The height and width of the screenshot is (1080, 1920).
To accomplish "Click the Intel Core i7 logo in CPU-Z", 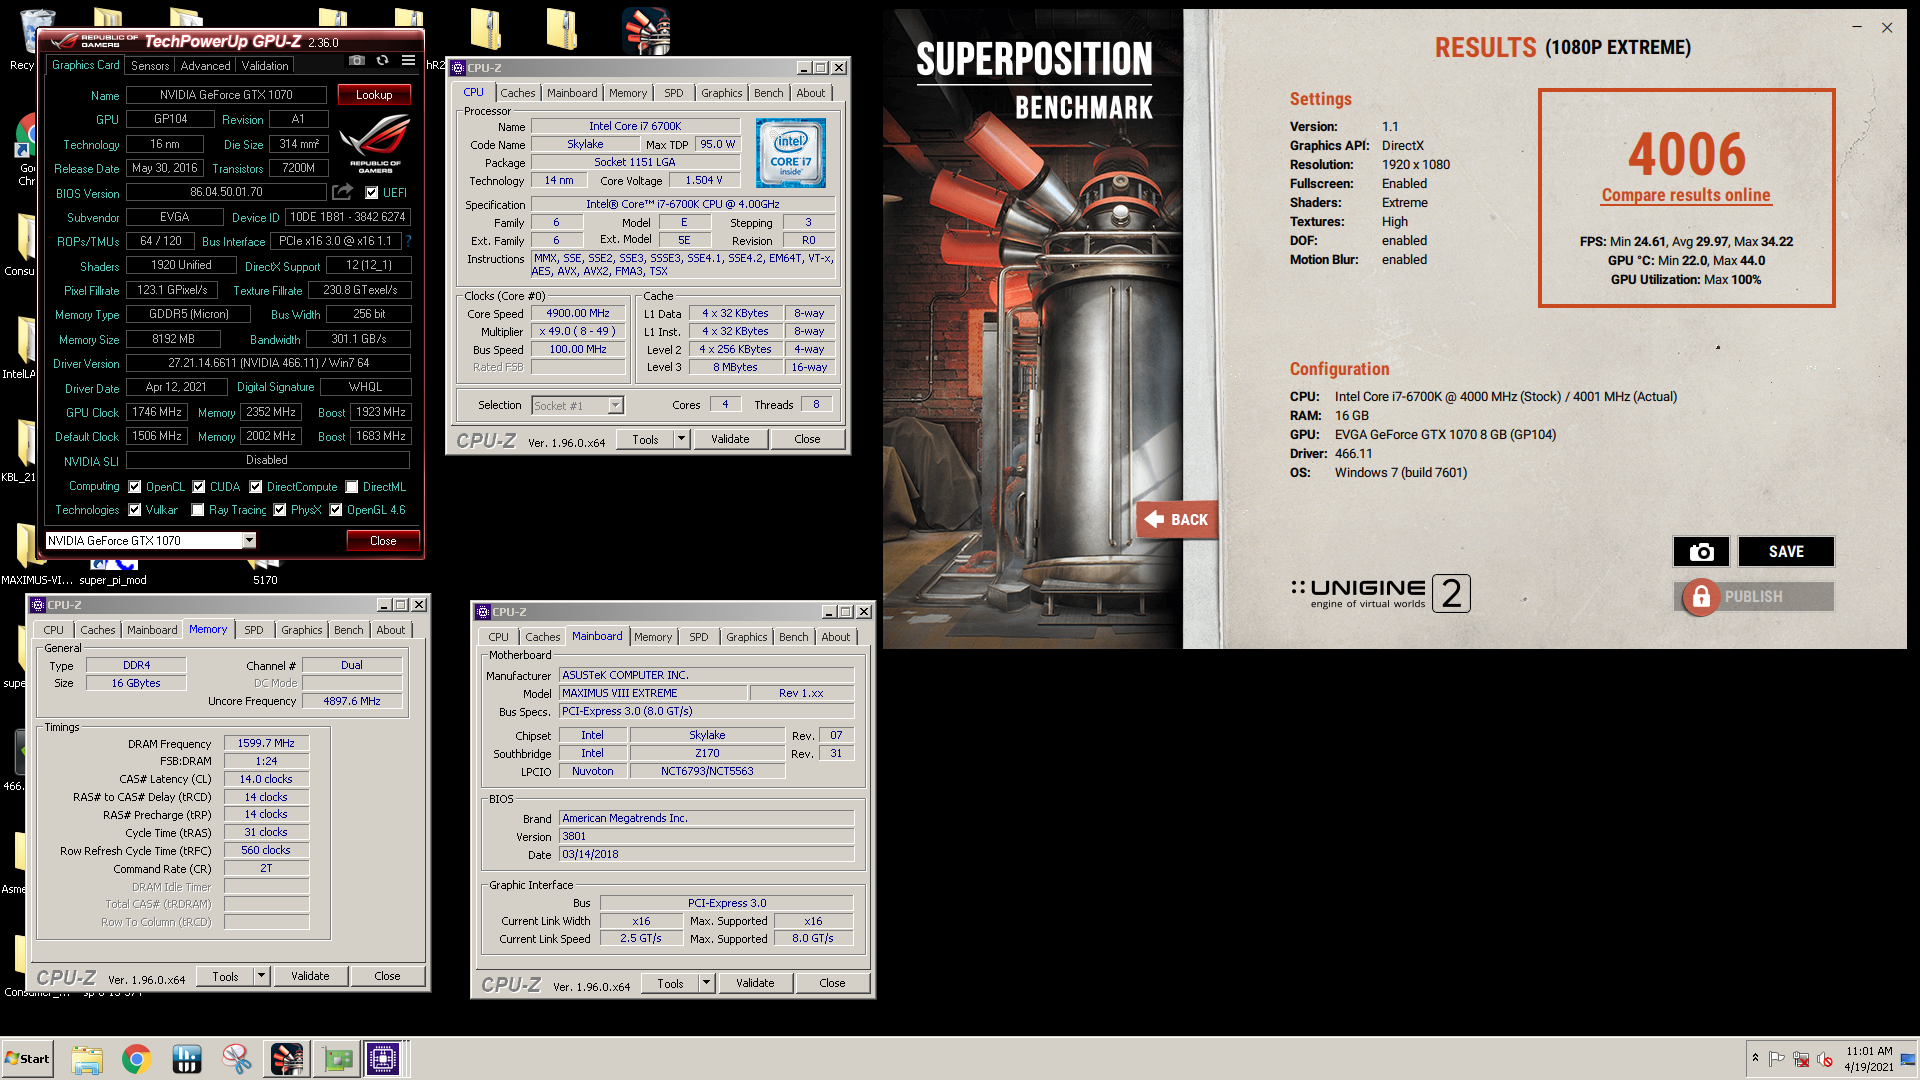I will (791, 153).
